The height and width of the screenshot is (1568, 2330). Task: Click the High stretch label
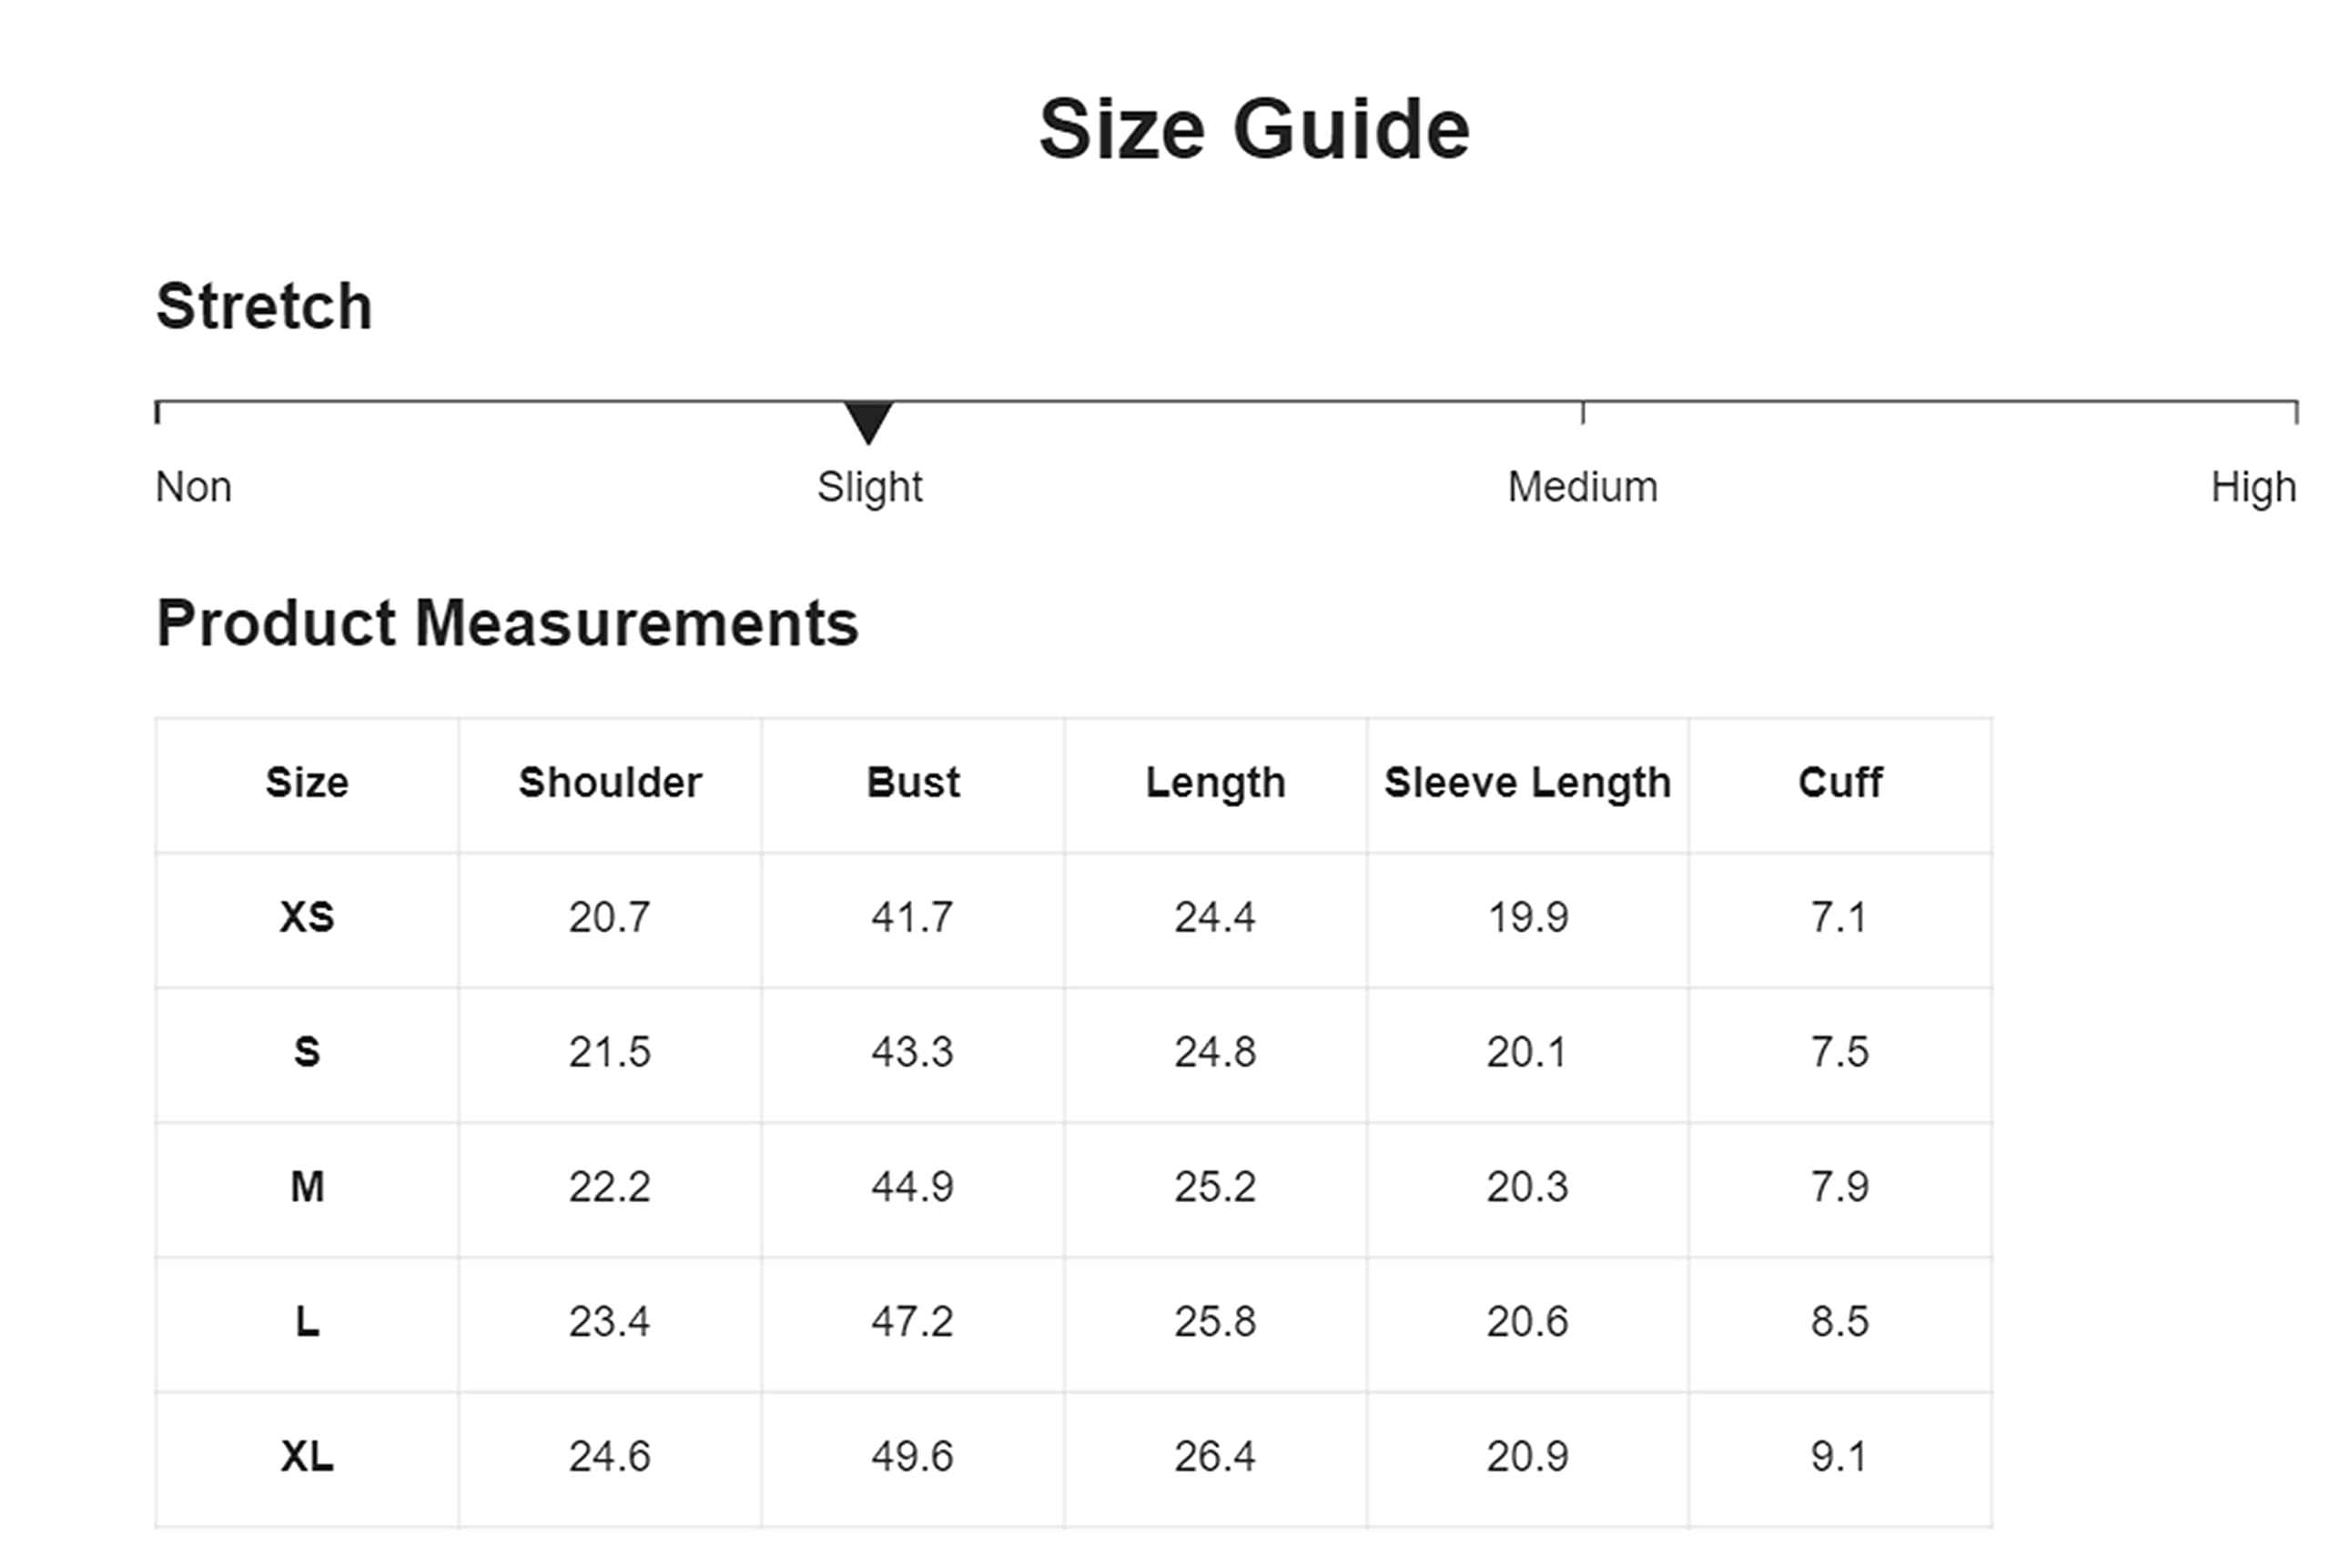pyautogui.click(x=2253, y=488)
